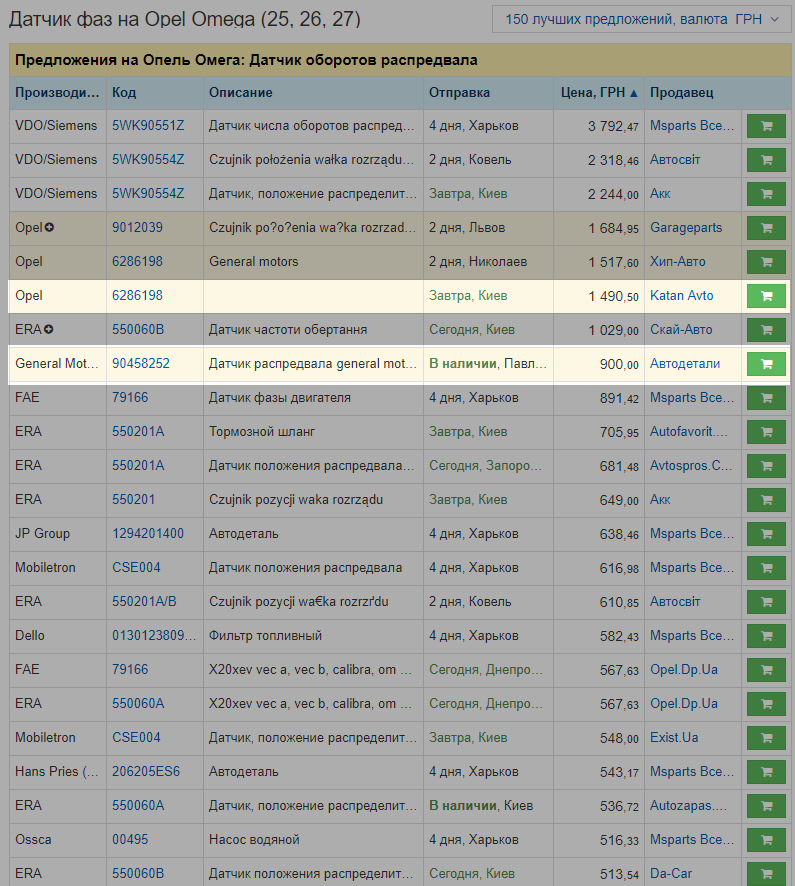The image size is (795, 886).
Task: Open seller Хип-Авто
Action: point(677,262)
